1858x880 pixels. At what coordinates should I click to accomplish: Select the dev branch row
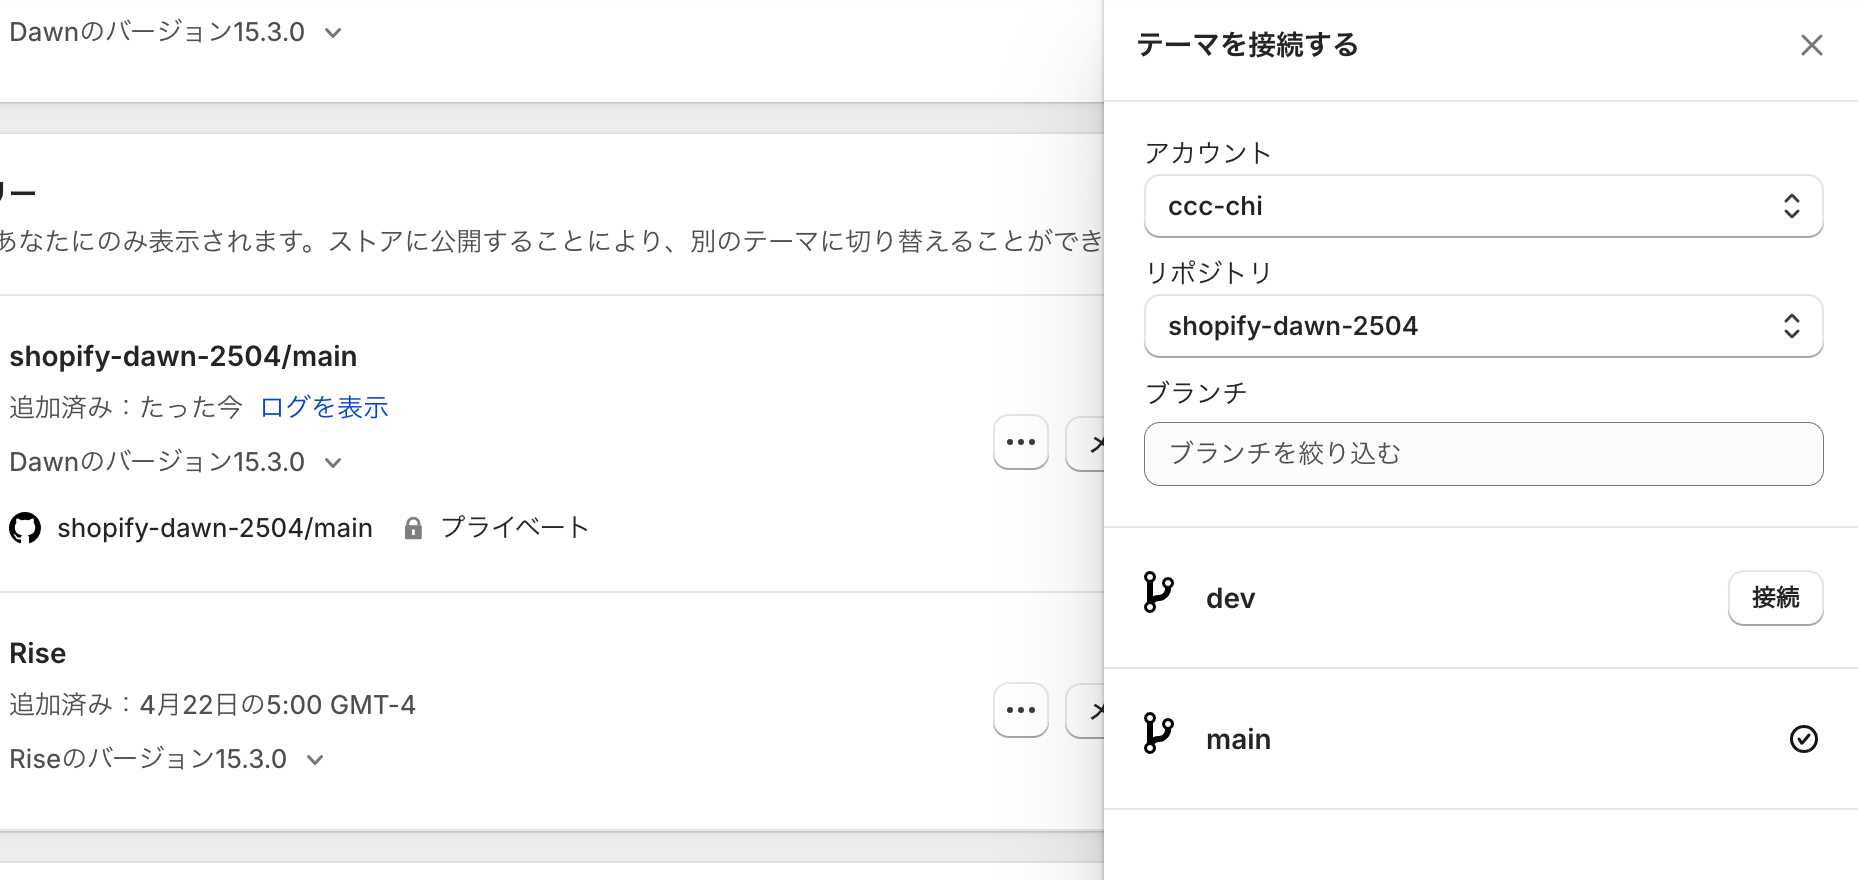pos(1400,597)
